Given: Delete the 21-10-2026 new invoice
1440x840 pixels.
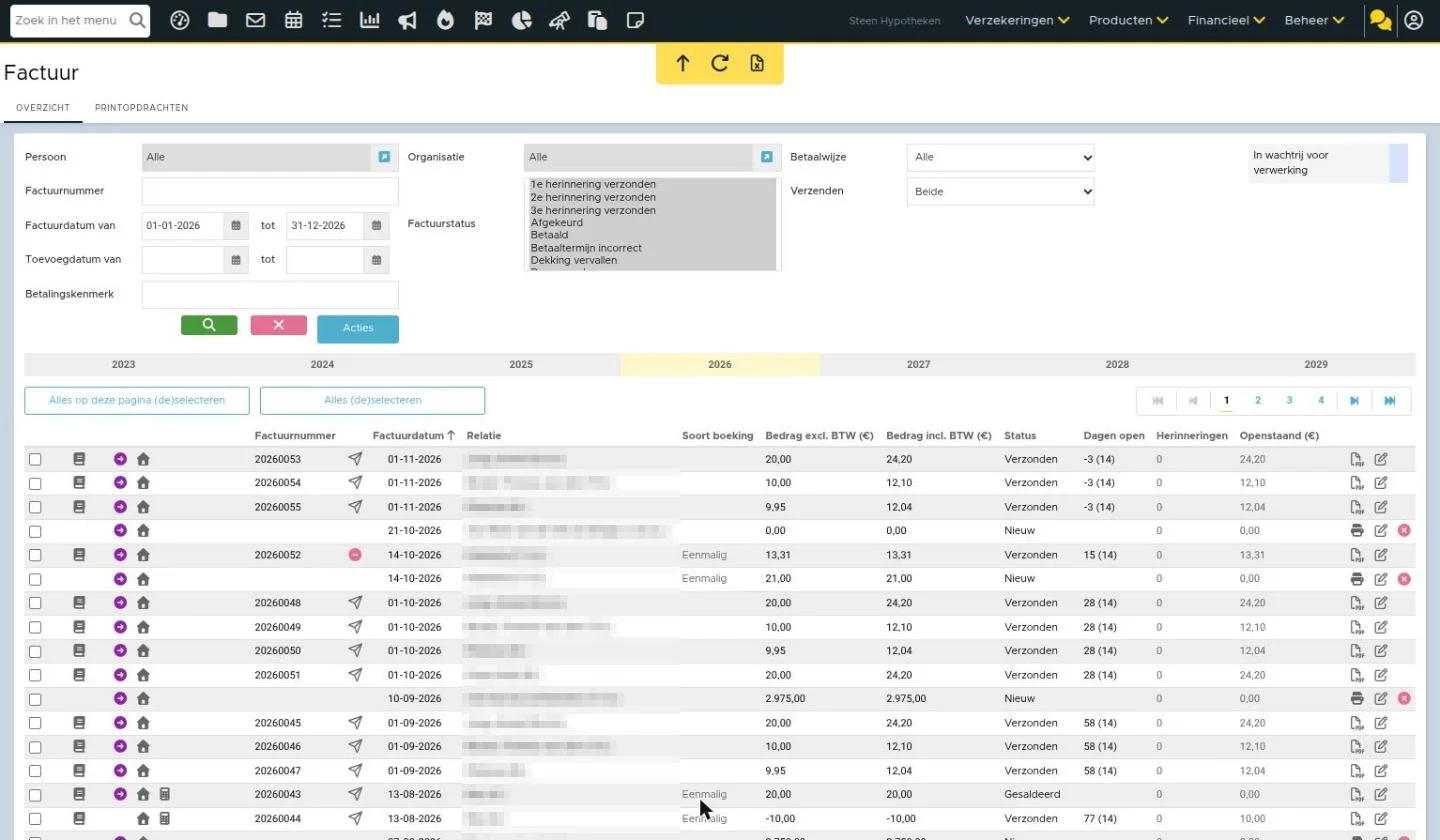Looking at the screenshot, I should tap(1404, 531).
